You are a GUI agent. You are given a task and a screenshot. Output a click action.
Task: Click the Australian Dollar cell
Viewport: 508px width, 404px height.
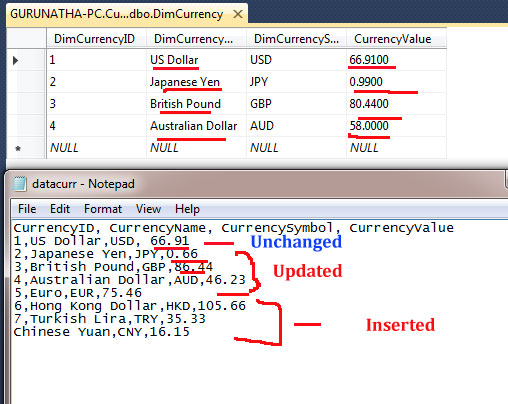196,126
